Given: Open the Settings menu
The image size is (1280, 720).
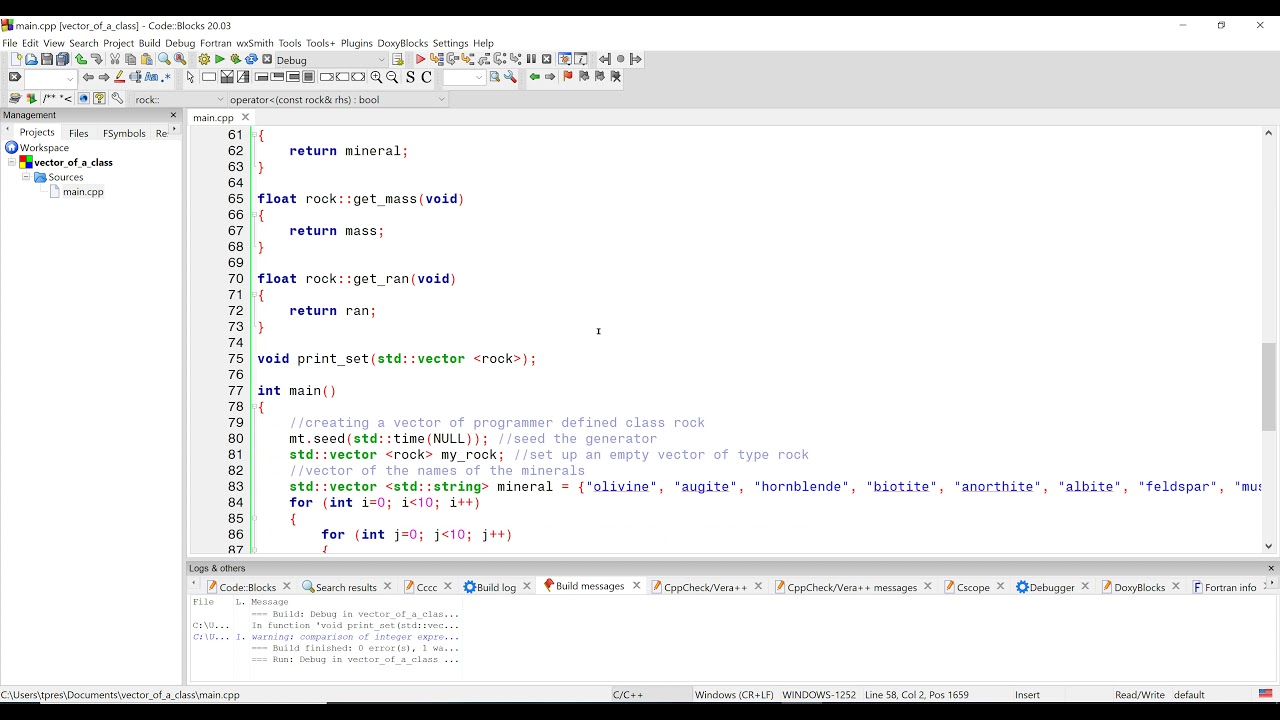Looking at the screenshot, I should (450, 43).
